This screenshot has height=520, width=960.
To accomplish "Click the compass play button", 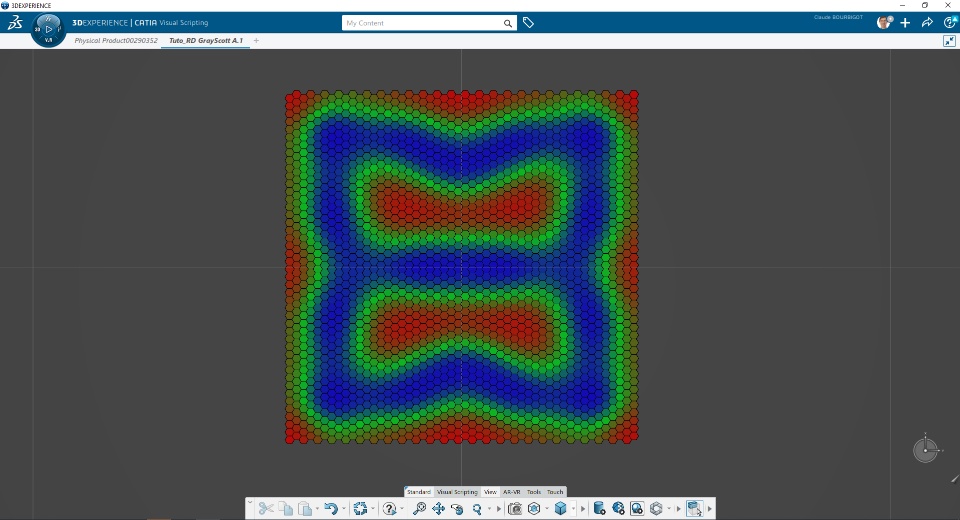I will tap(49, 29).
